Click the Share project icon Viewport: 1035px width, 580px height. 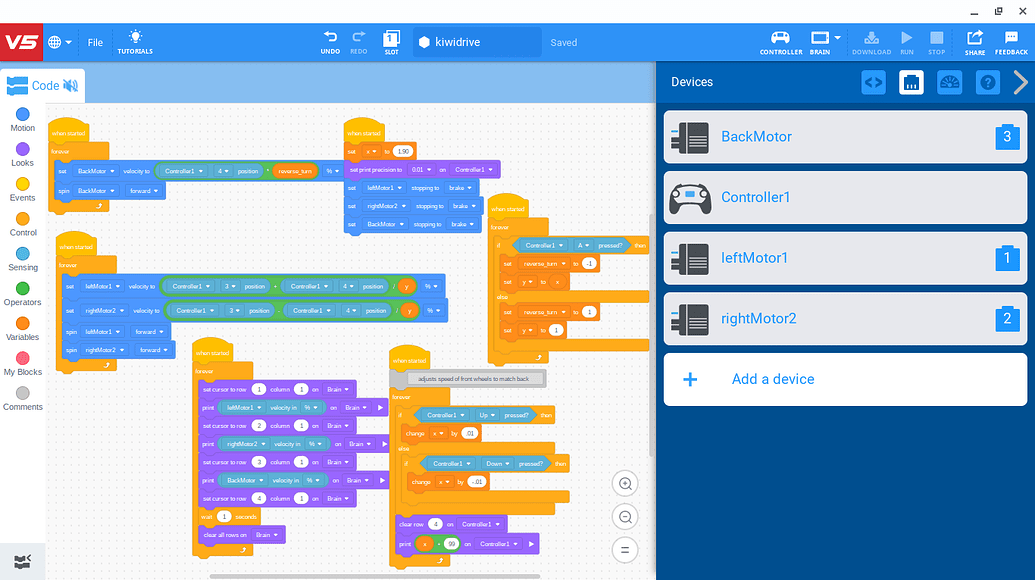pyautogui.click(x=974, y=37)
